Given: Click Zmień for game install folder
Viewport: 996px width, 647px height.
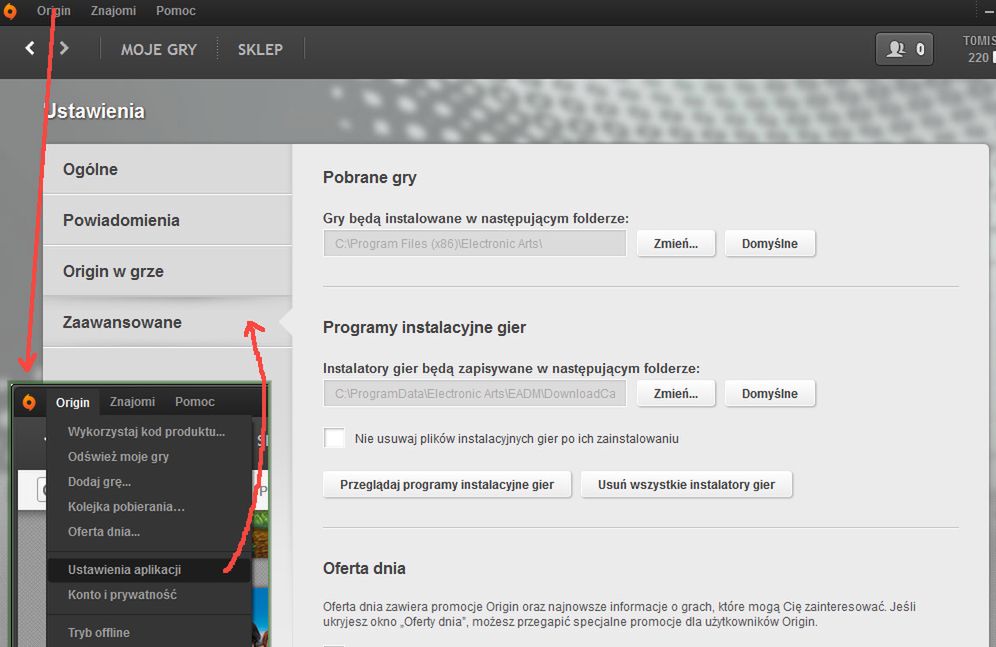Looking at the screenshot, I should tap(676, 243).
